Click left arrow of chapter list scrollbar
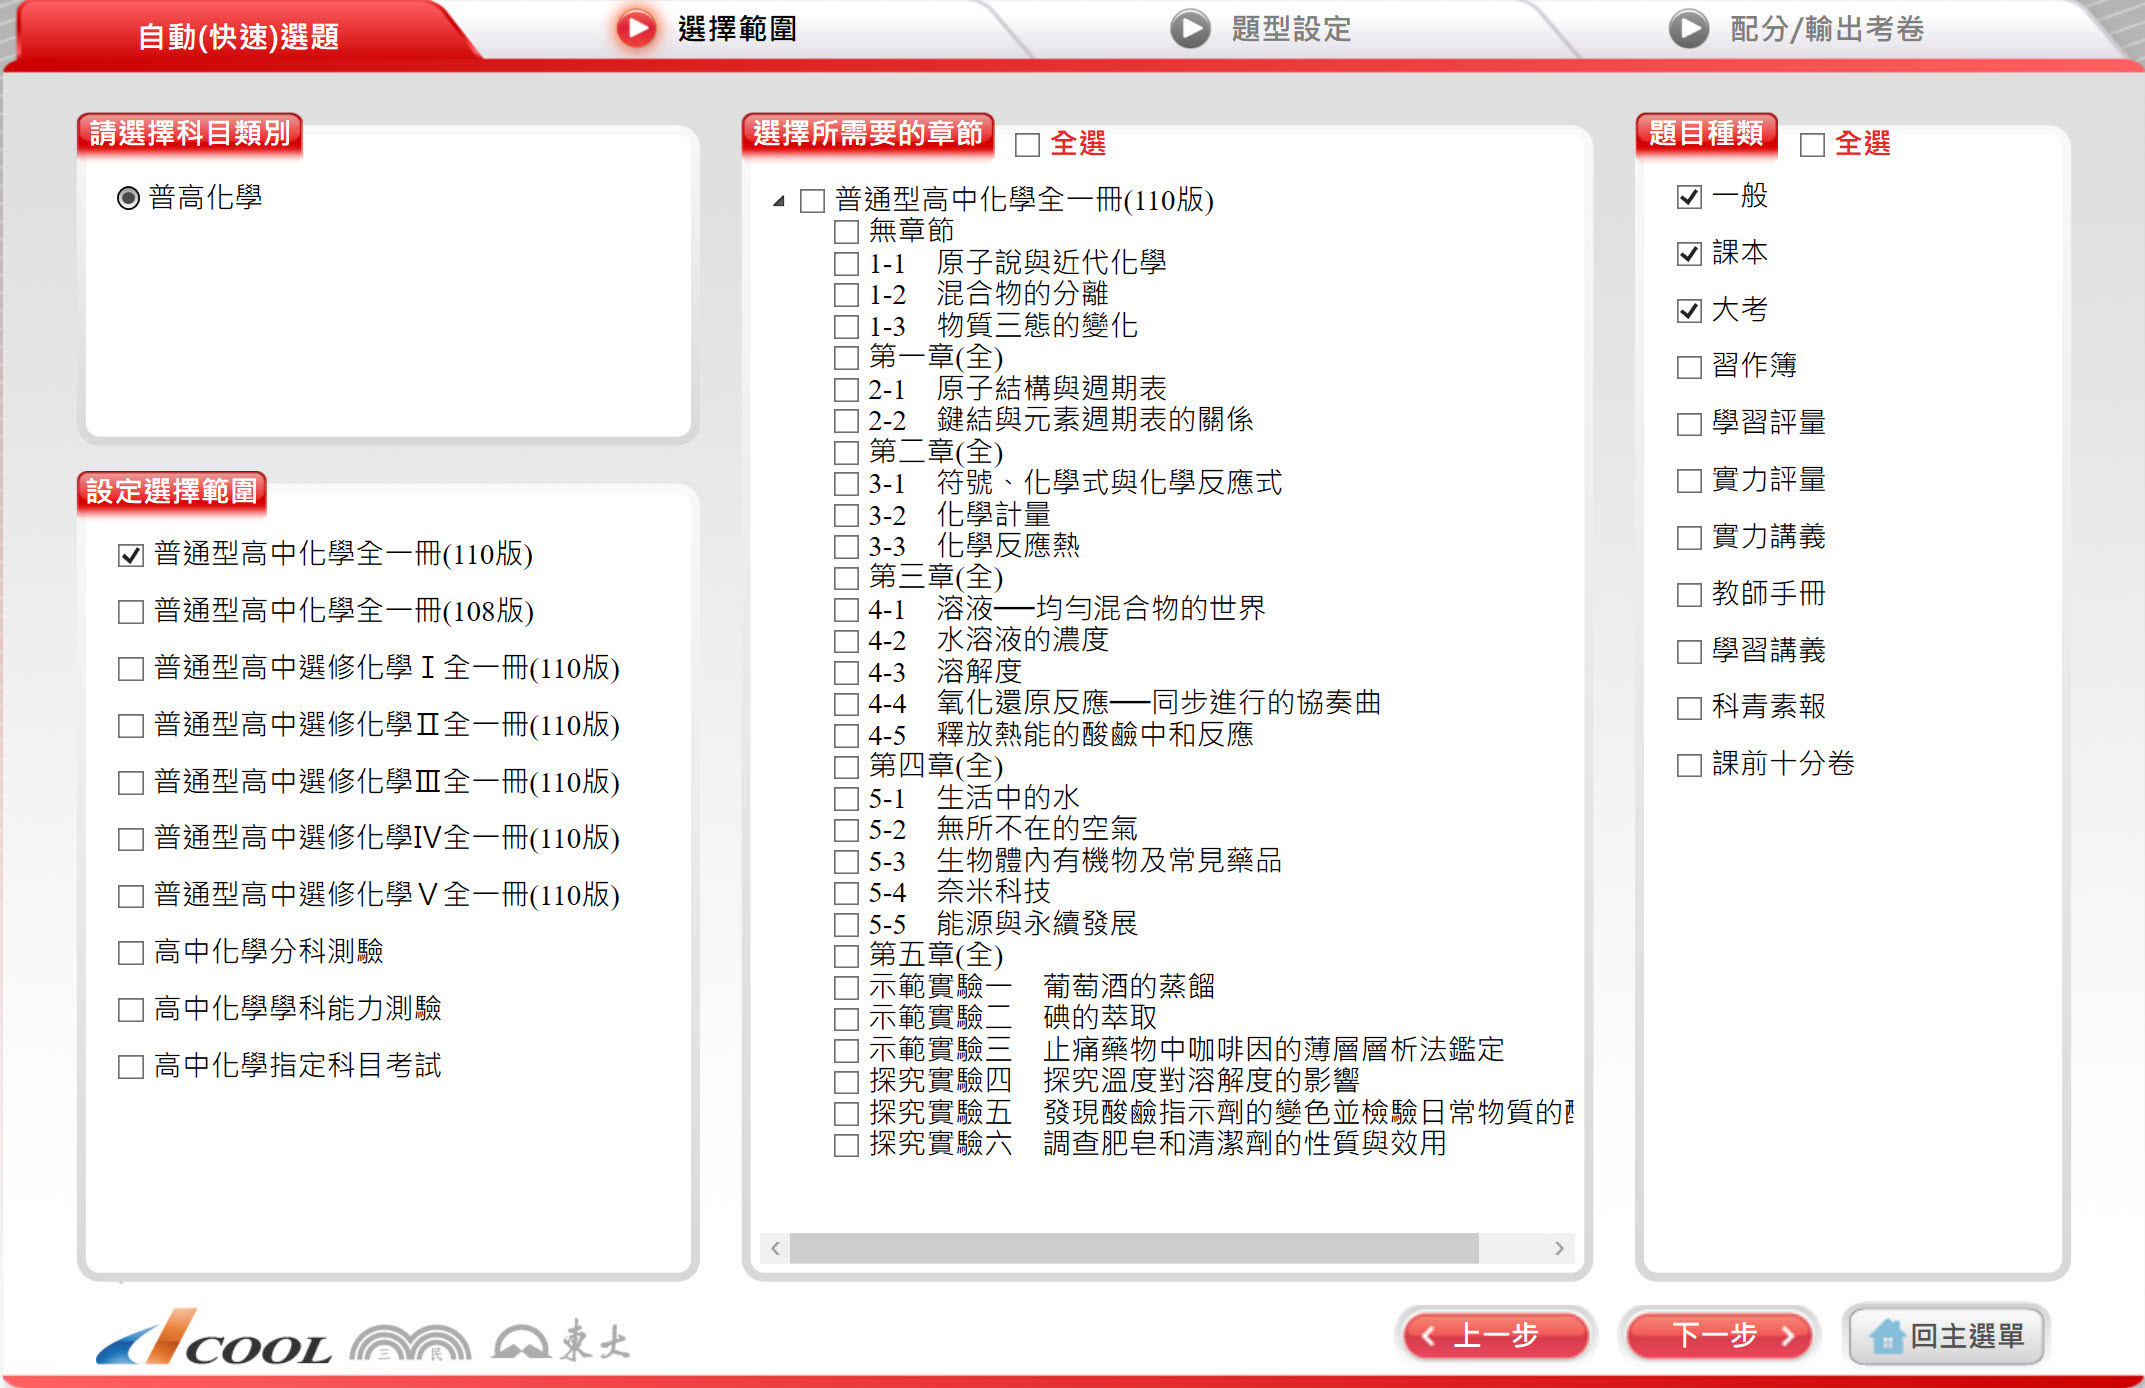Image resolution: width=2145 pixels, height=1388 pixels. click(x=775, y=1248)
